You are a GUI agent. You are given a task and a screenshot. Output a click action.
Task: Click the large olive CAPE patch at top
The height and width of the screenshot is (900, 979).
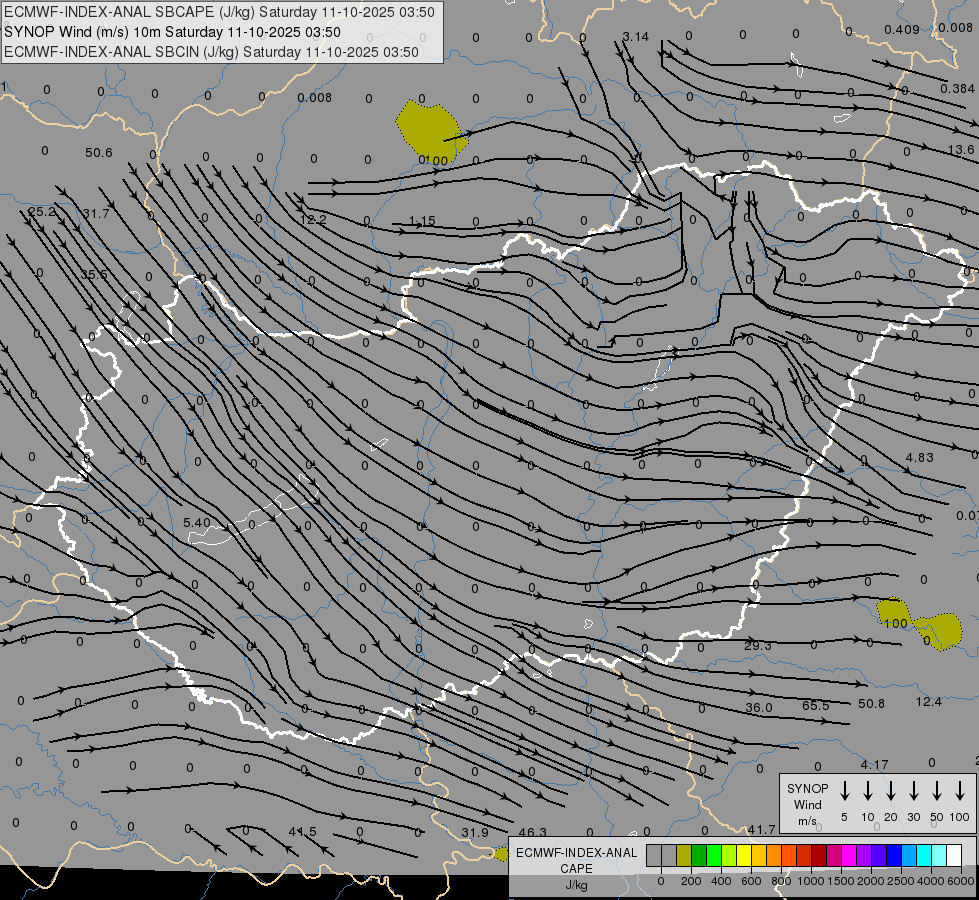pos(431,131)
